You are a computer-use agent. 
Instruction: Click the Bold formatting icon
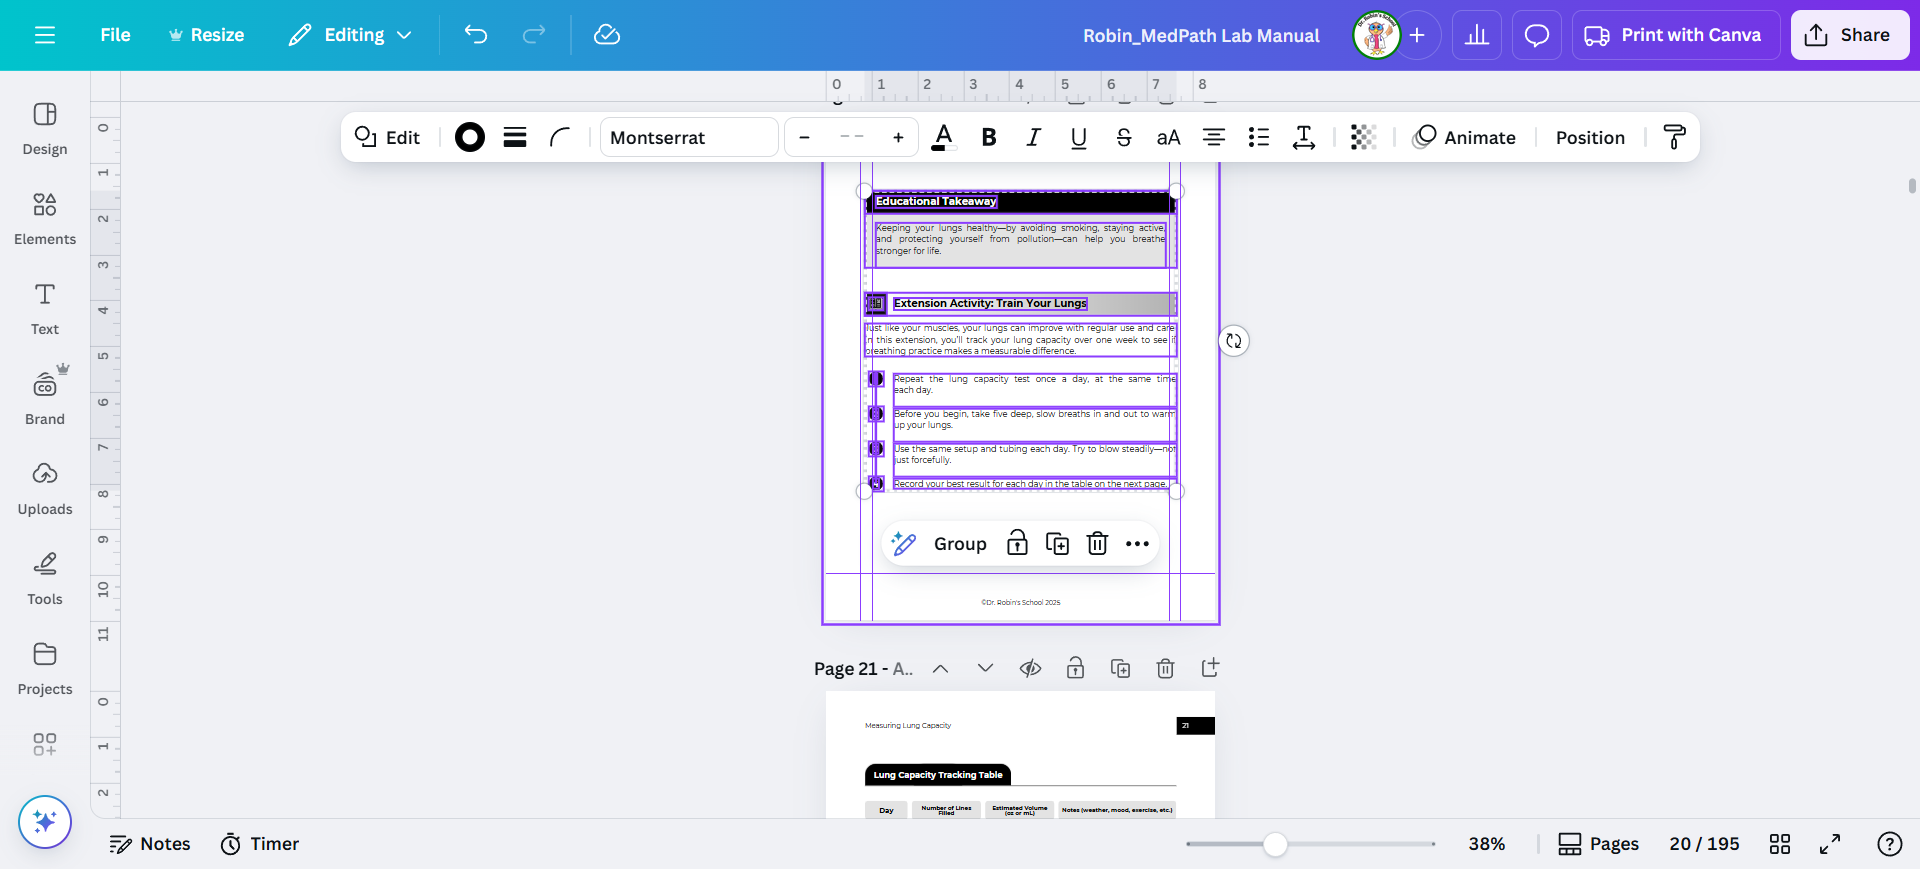(988, 138)
